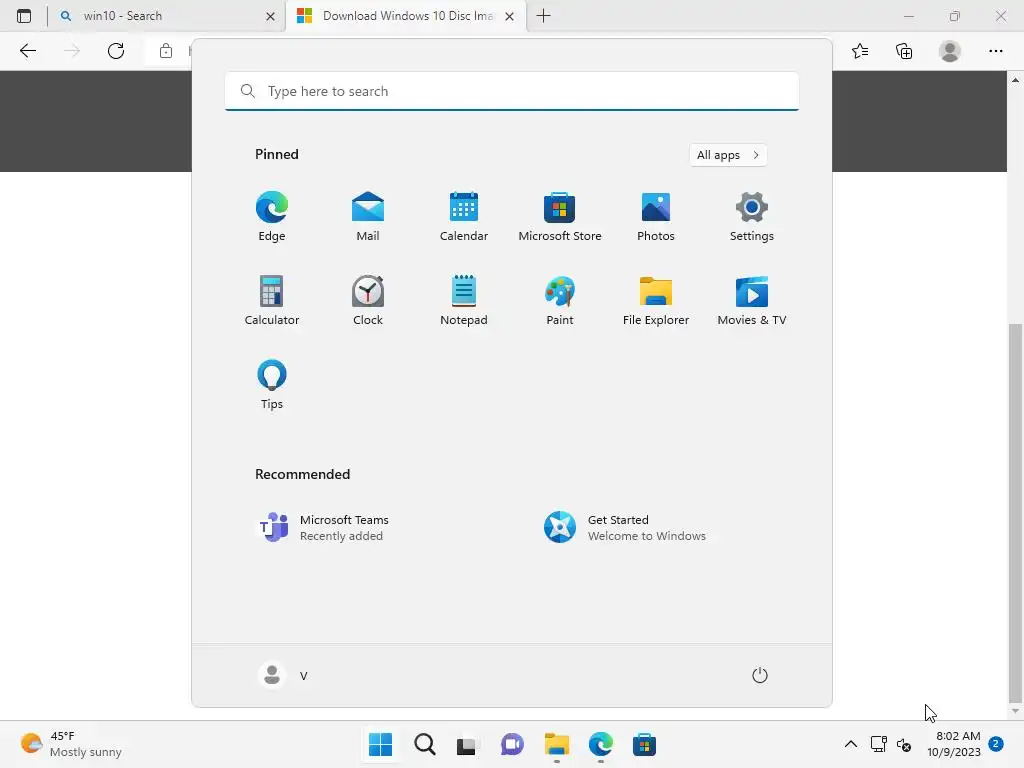Open Task View on the taskbar
This screenshot has height=768, width=1024.
tap(466, 744)
